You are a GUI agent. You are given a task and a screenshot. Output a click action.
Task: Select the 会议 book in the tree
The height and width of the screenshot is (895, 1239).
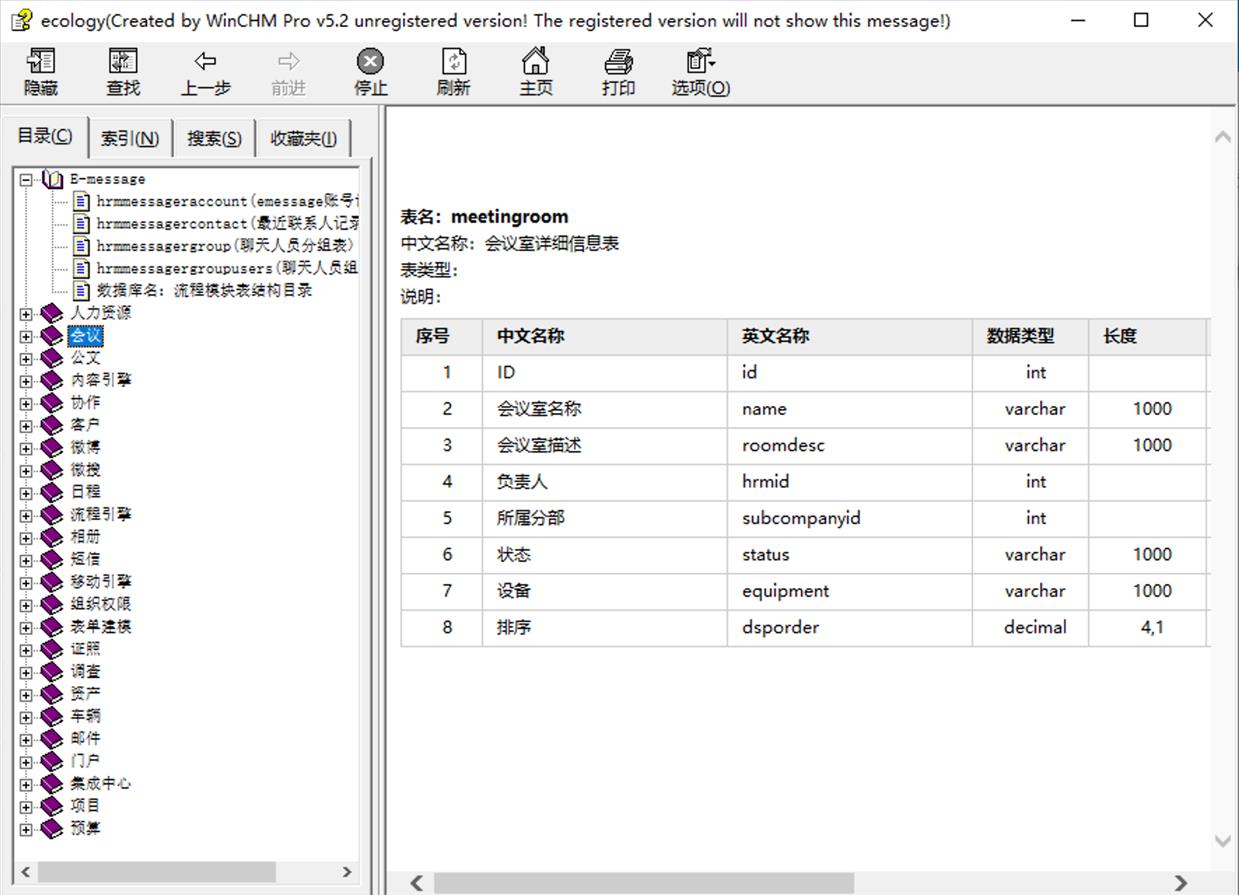[85, 336]
